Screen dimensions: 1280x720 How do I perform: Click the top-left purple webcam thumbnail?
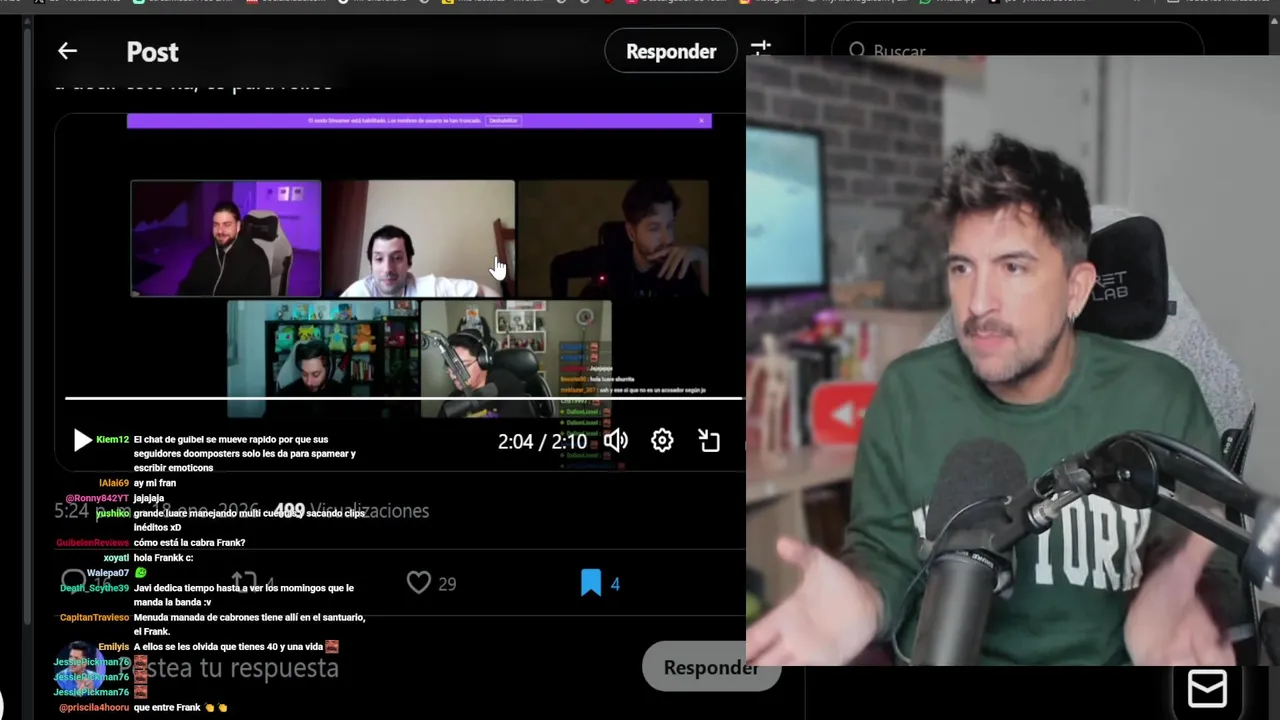(x=226, y=238)
